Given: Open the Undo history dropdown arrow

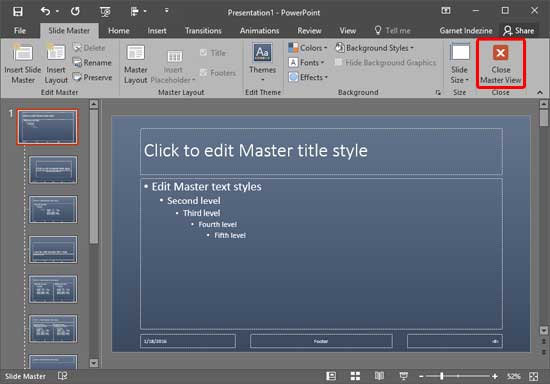Looking at the screenshot, I should point(58,12).
